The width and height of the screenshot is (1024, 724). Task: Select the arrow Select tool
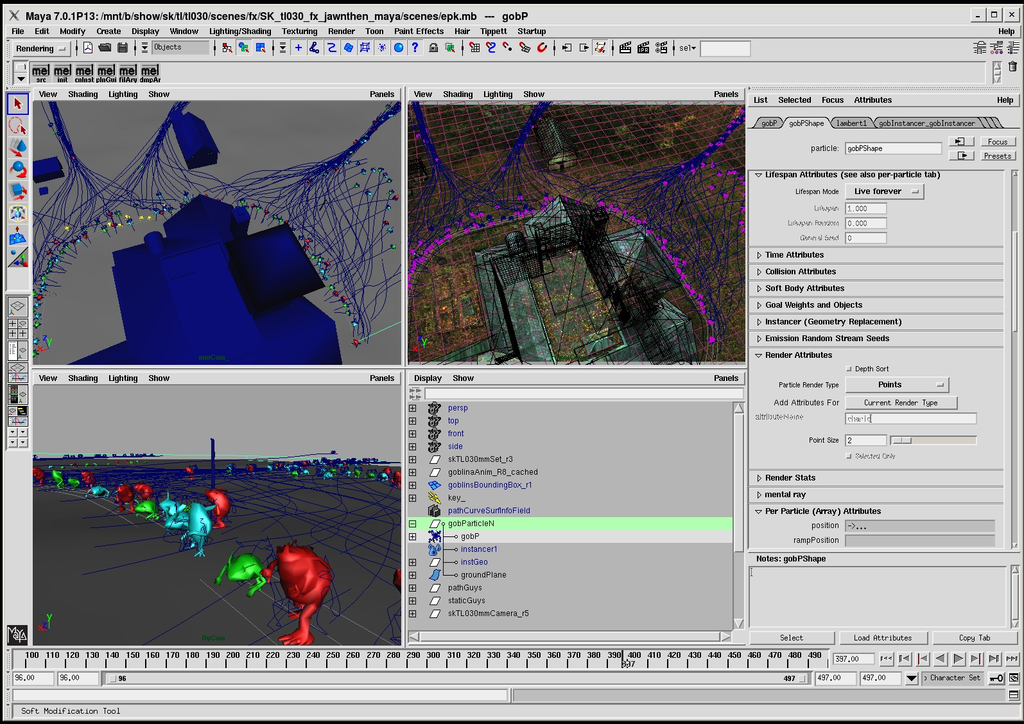(x=18, y=103)
